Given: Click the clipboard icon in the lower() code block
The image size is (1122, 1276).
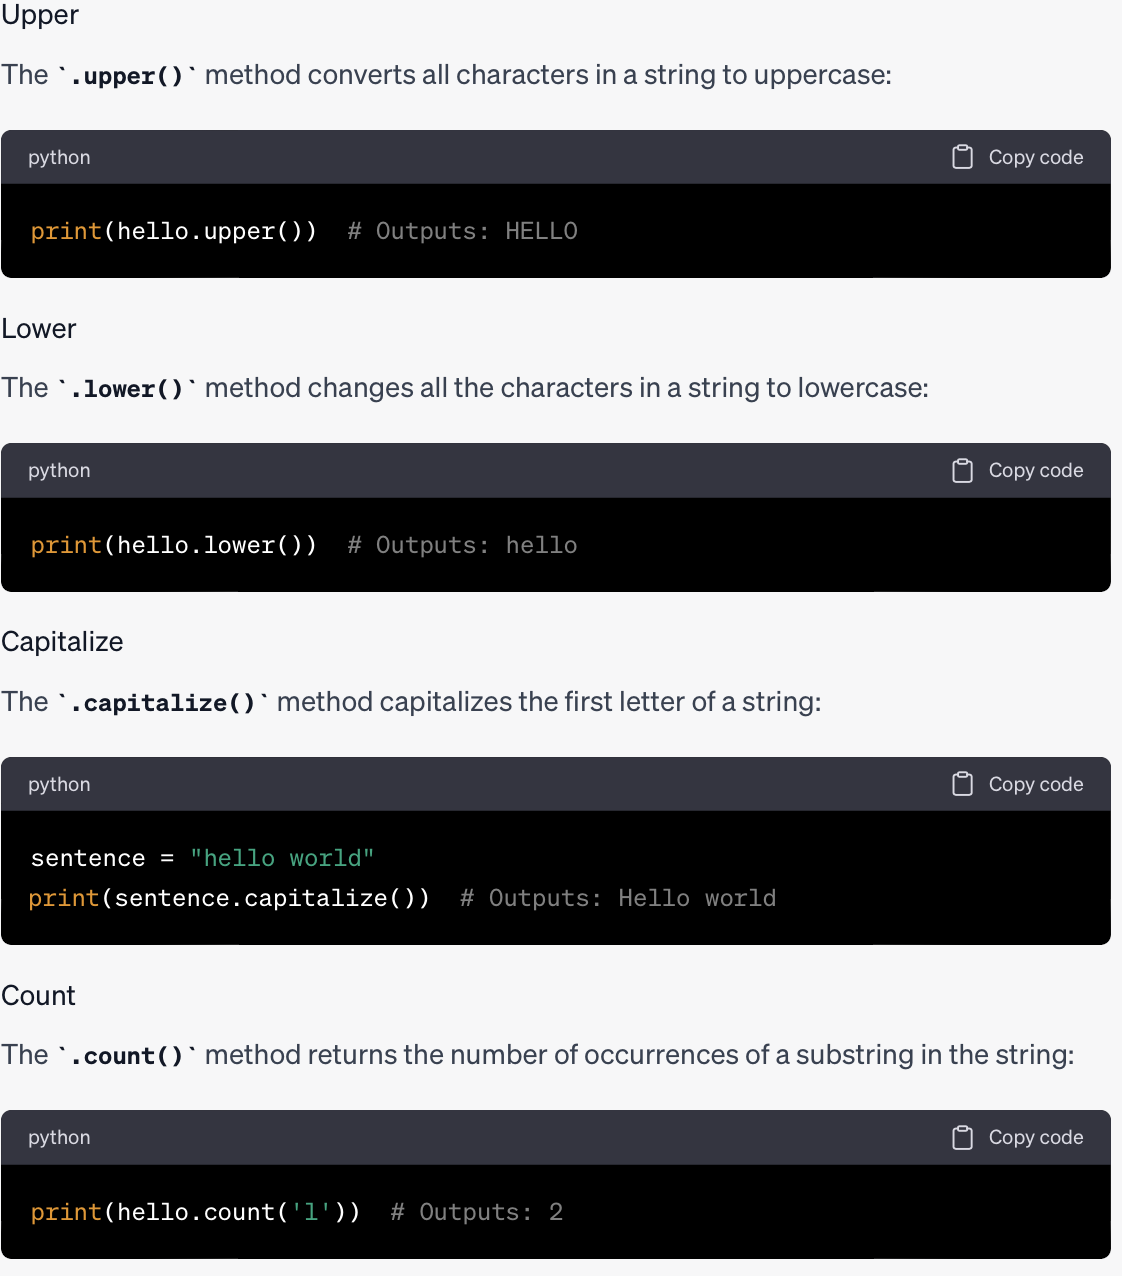Looking at the screenshot, I should (962, 470).
